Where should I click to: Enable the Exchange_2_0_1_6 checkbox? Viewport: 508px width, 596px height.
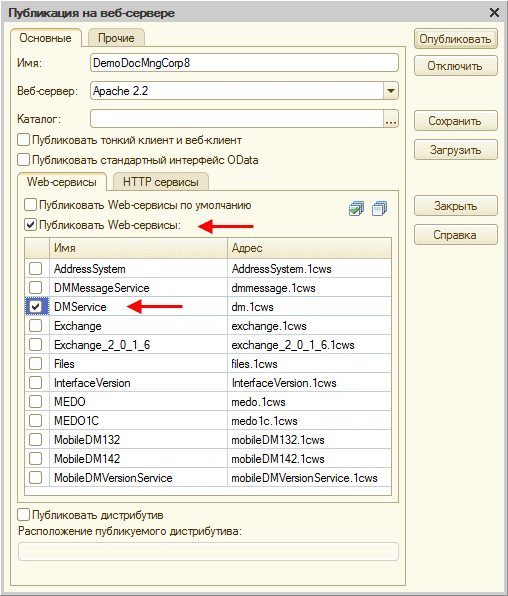click(x=35, y=345)
